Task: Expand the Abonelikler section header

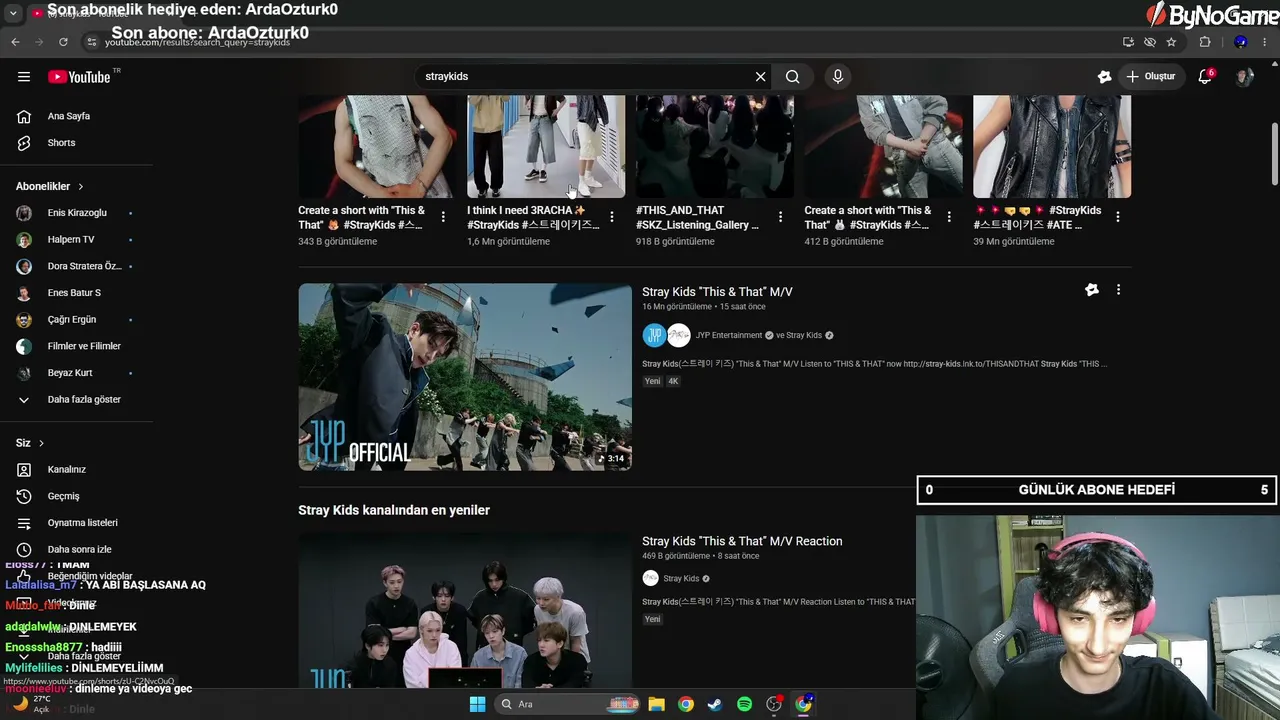Action: pos(50,186)
